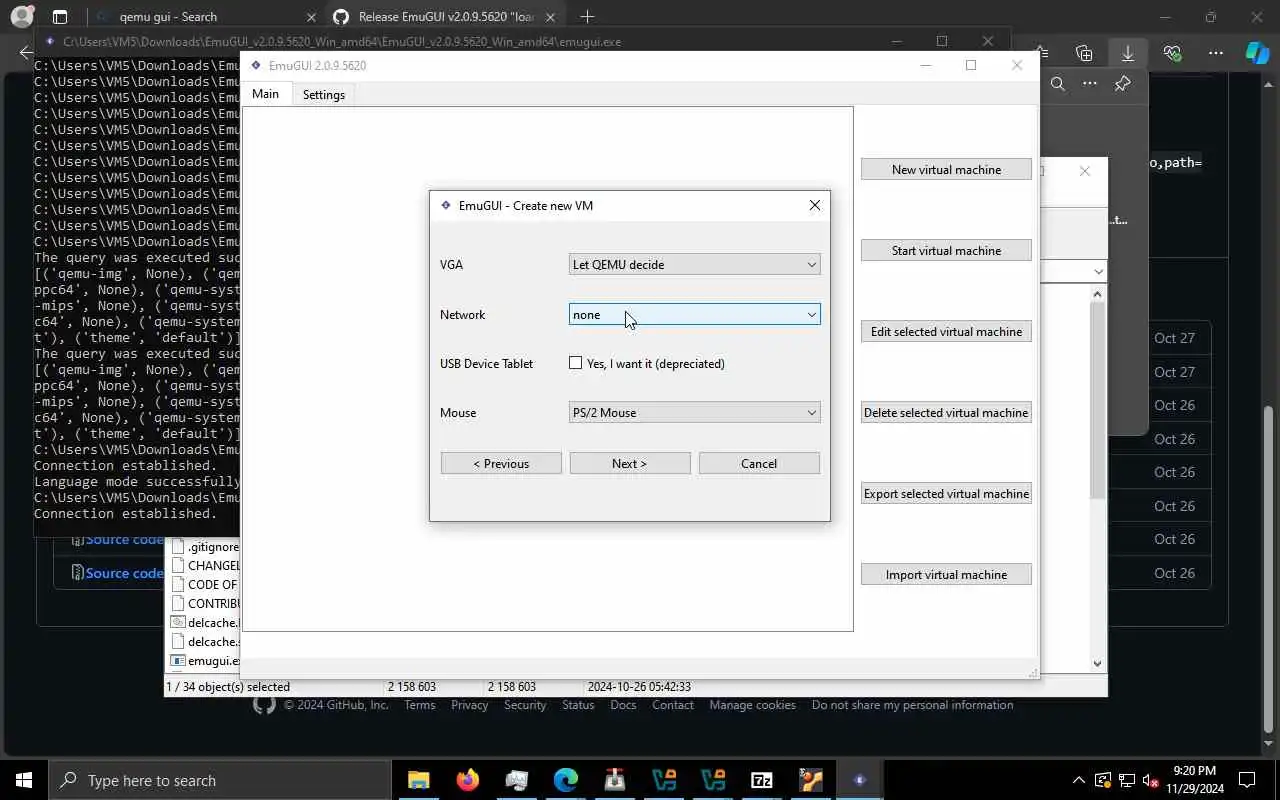Viewport: 1280px width, 800px height.
Task: Click scroll down arrow in file manager window
Action: coord(1097,663)
